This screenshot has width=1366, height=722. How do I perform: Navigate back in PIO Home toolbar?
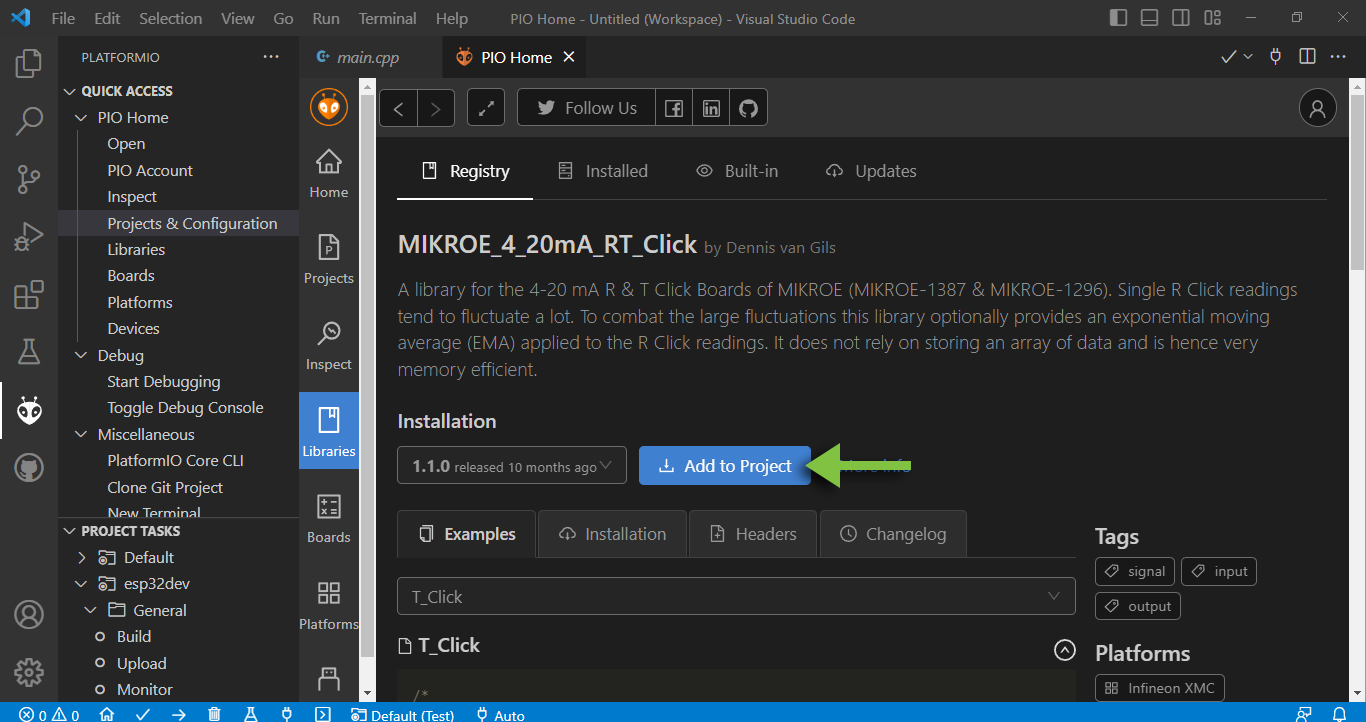[398, 108]
